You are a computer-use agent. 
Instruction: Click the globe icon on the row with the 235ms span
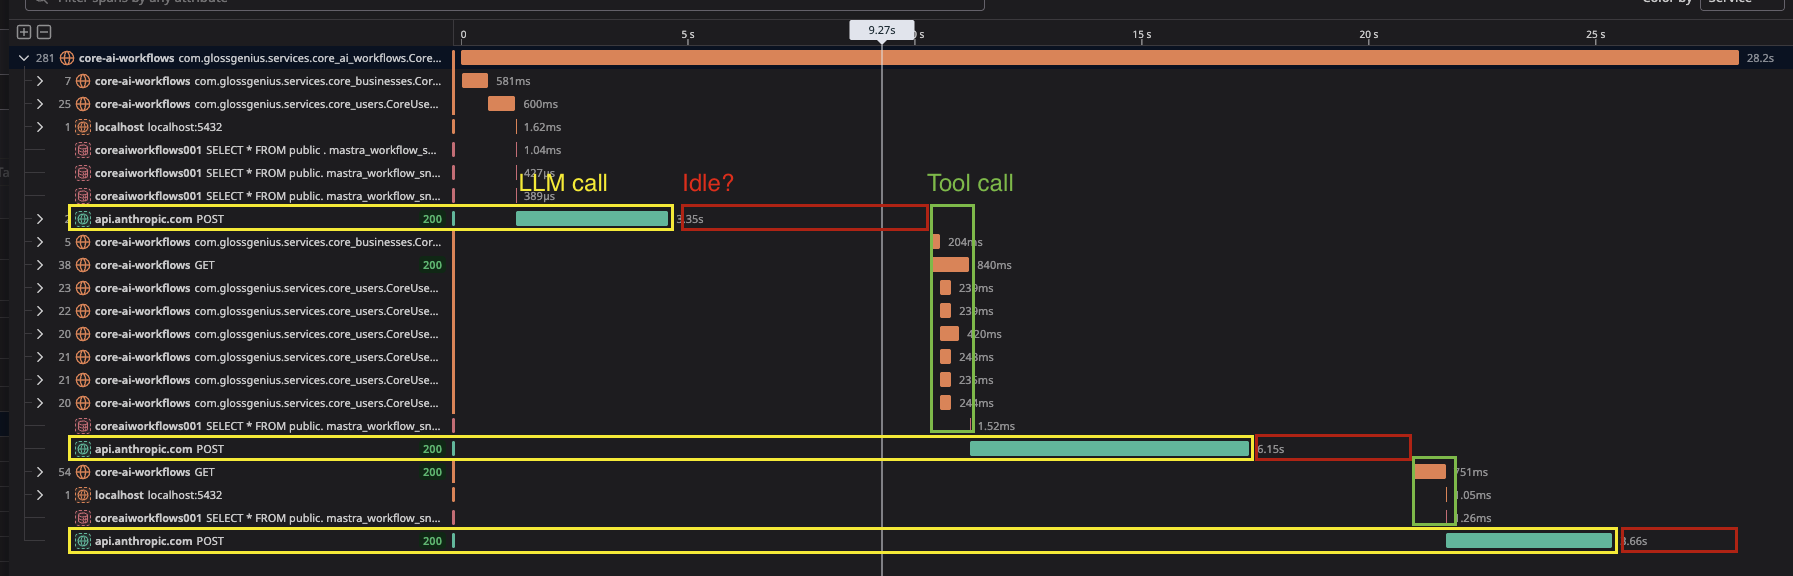(83, 380)
